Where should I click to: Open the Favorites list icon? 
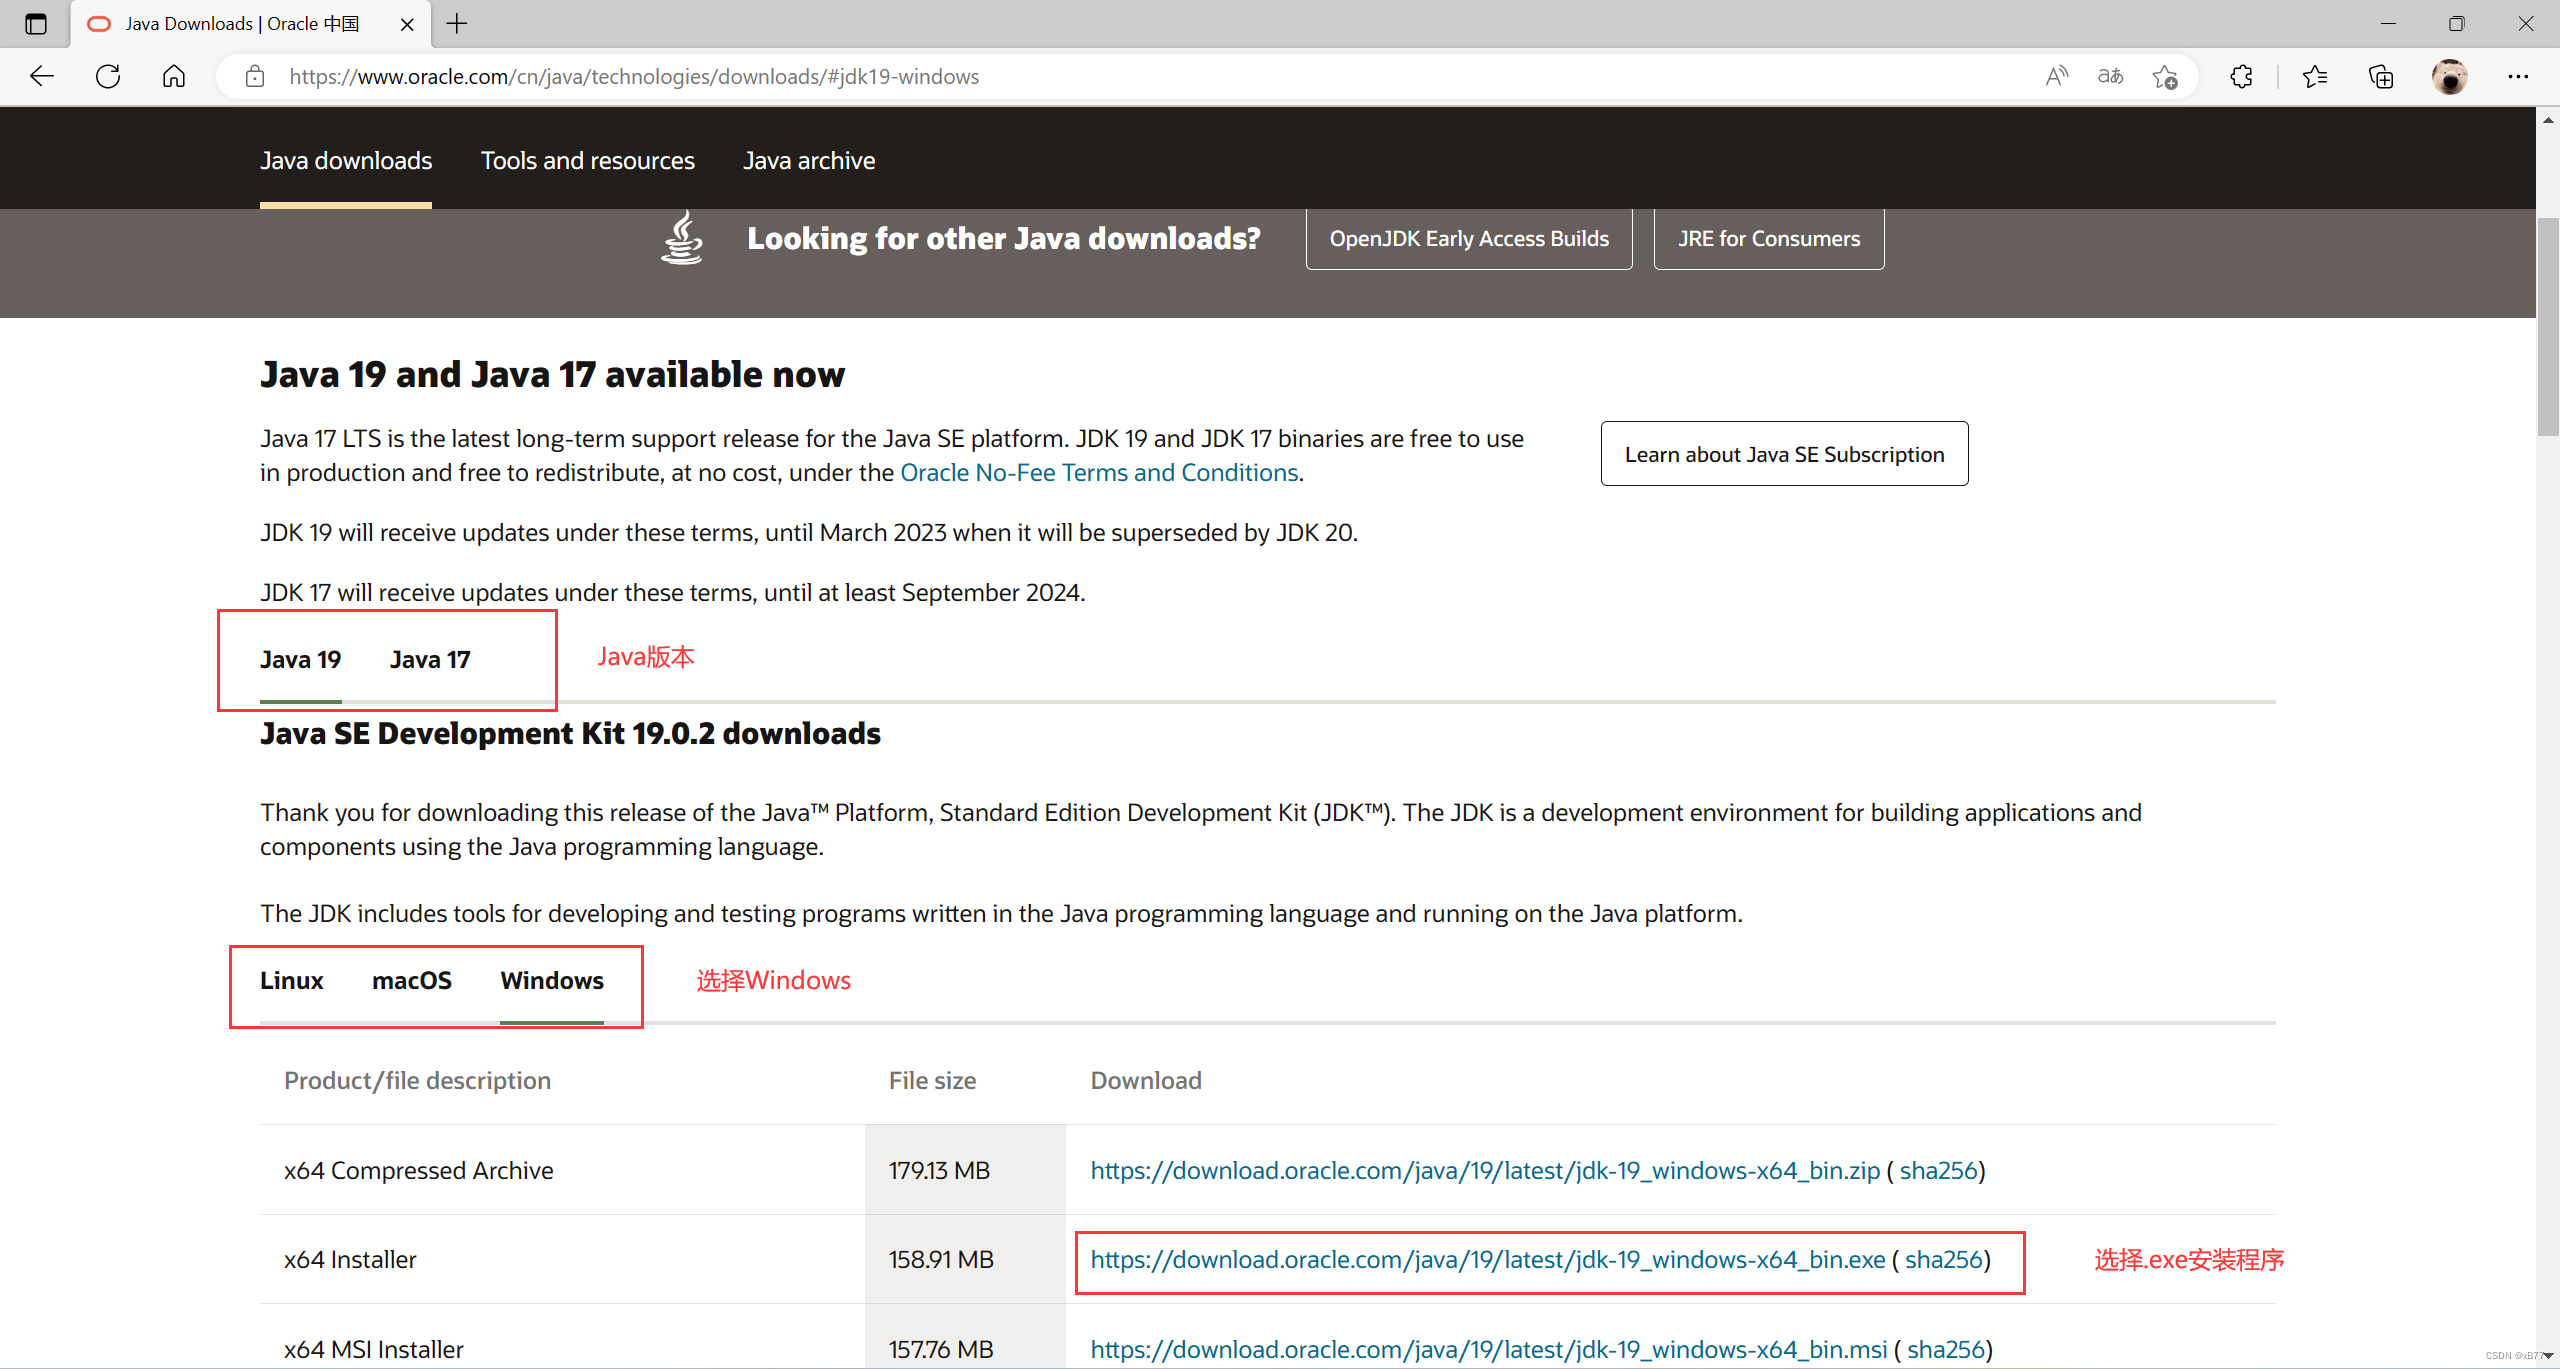pyautogui.click(x=2314, y=76)
